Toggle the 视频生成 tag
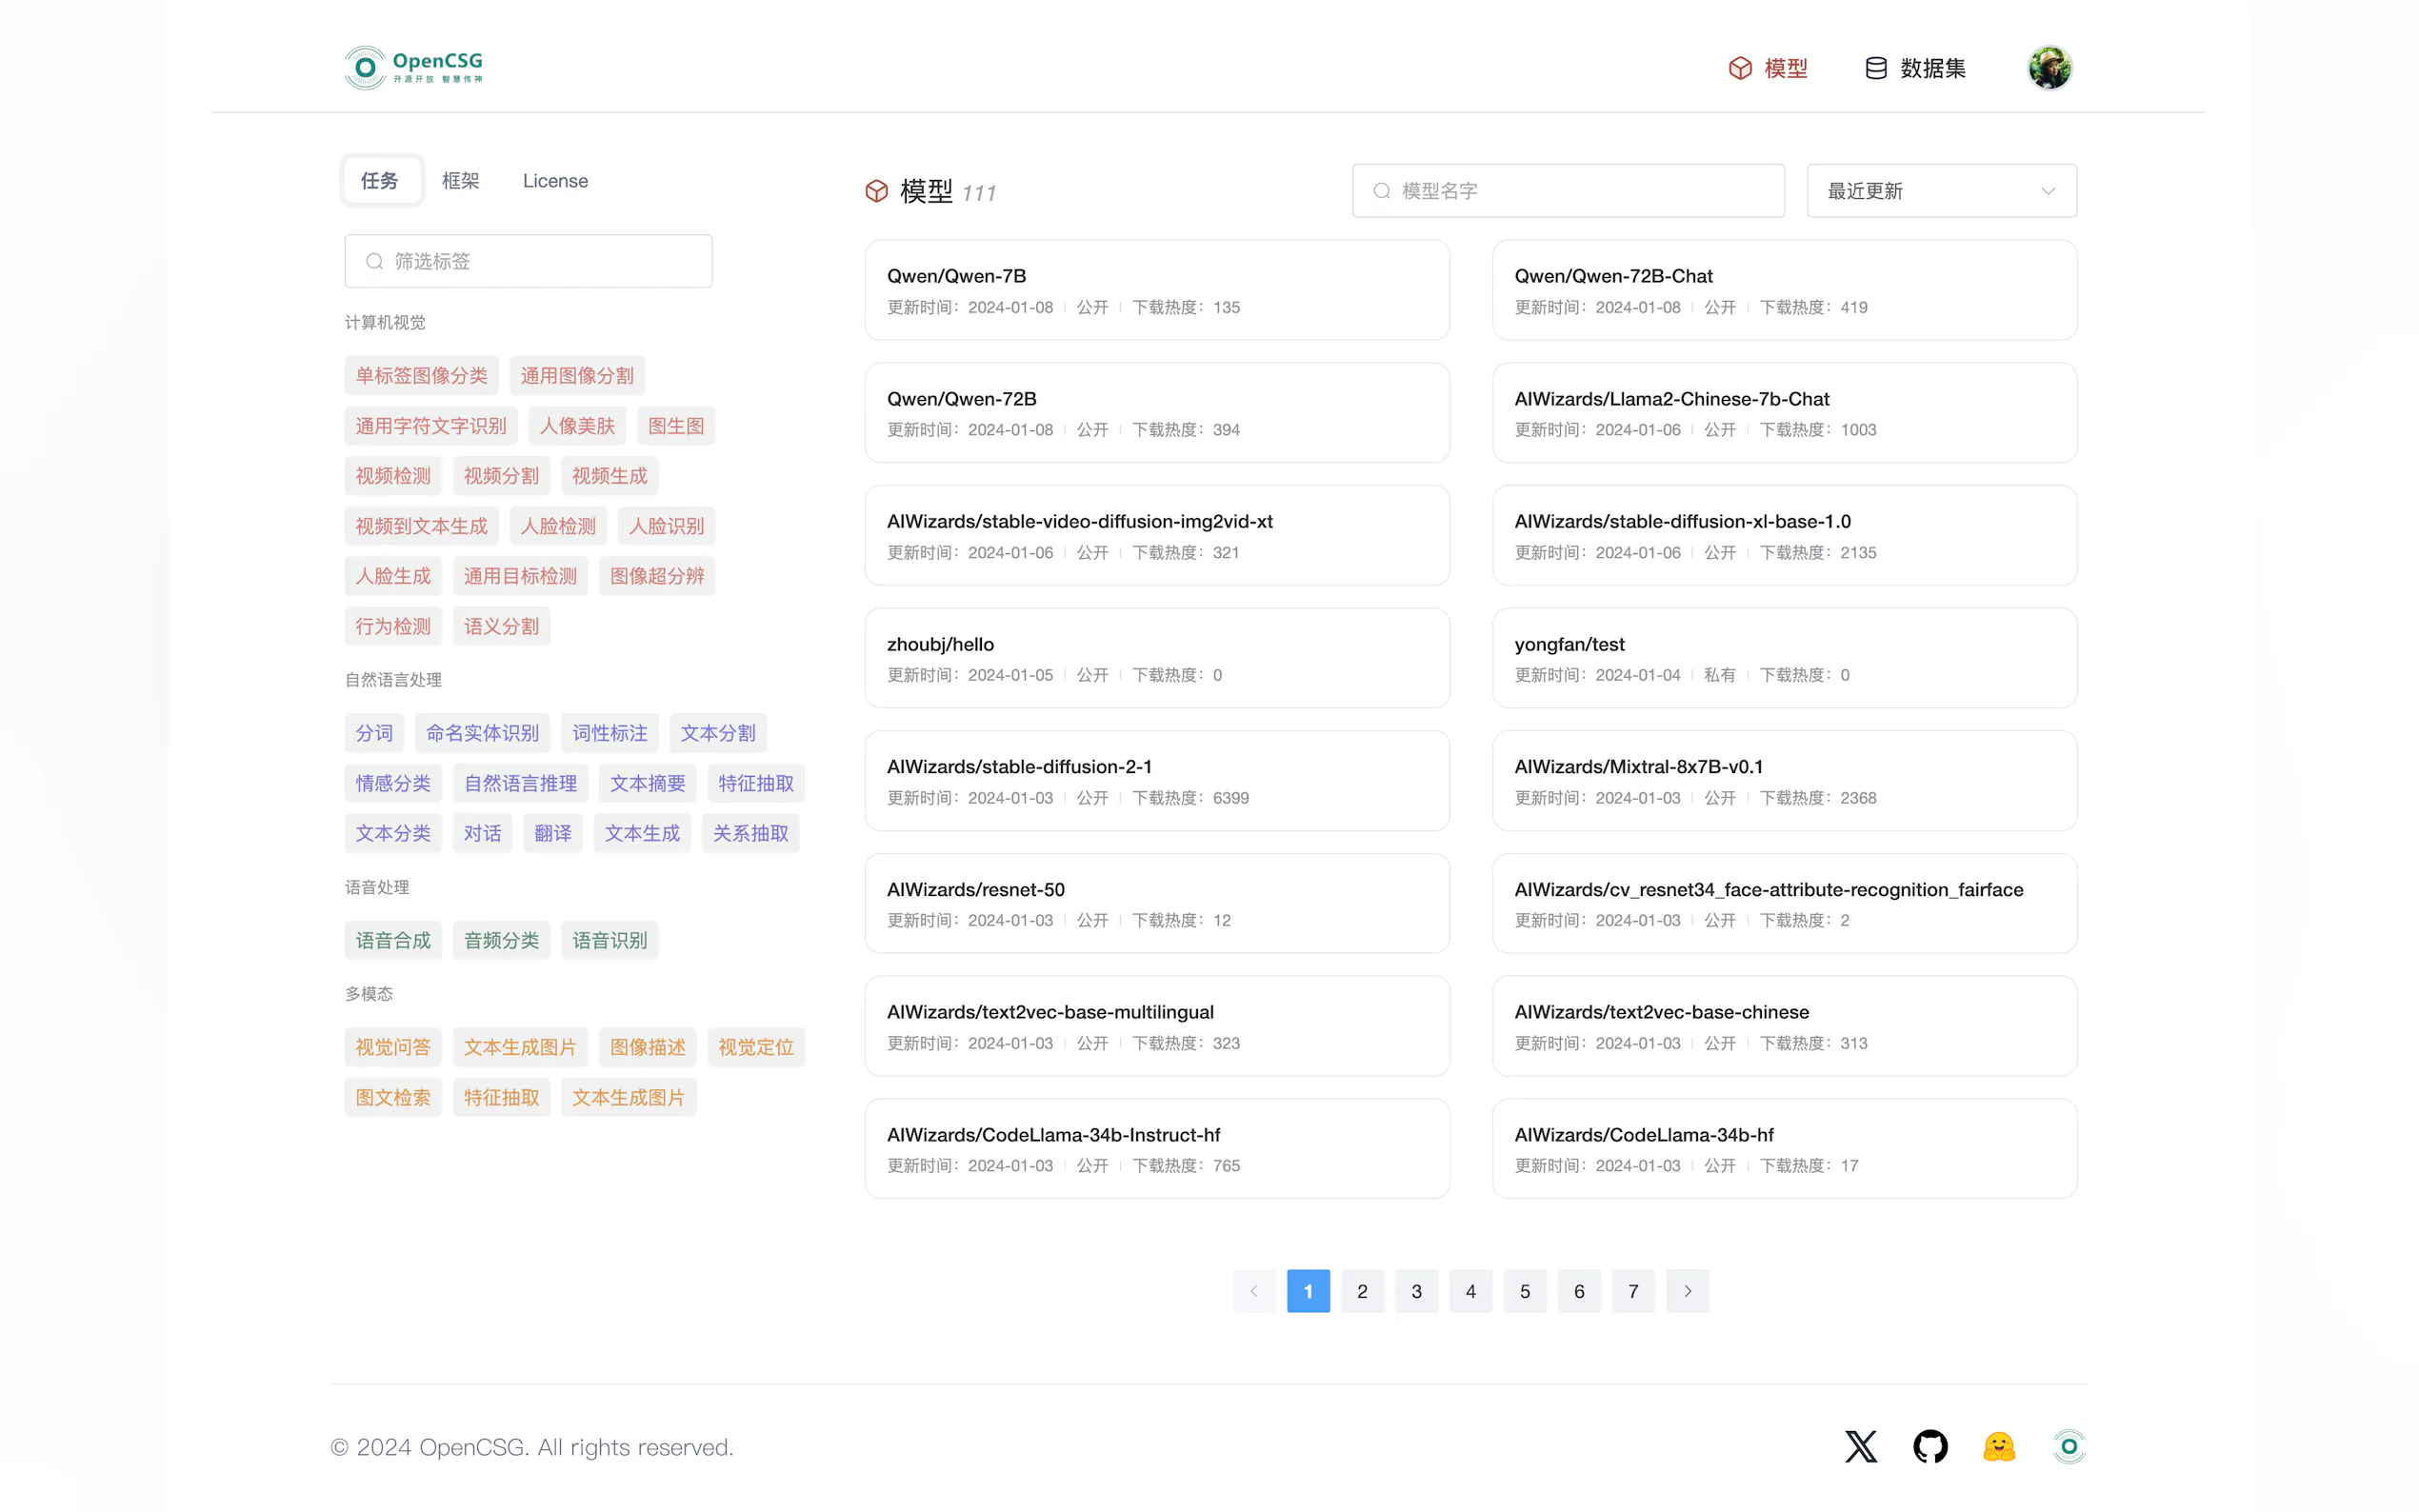The image size is (2419, 1512). click(609, 476)
